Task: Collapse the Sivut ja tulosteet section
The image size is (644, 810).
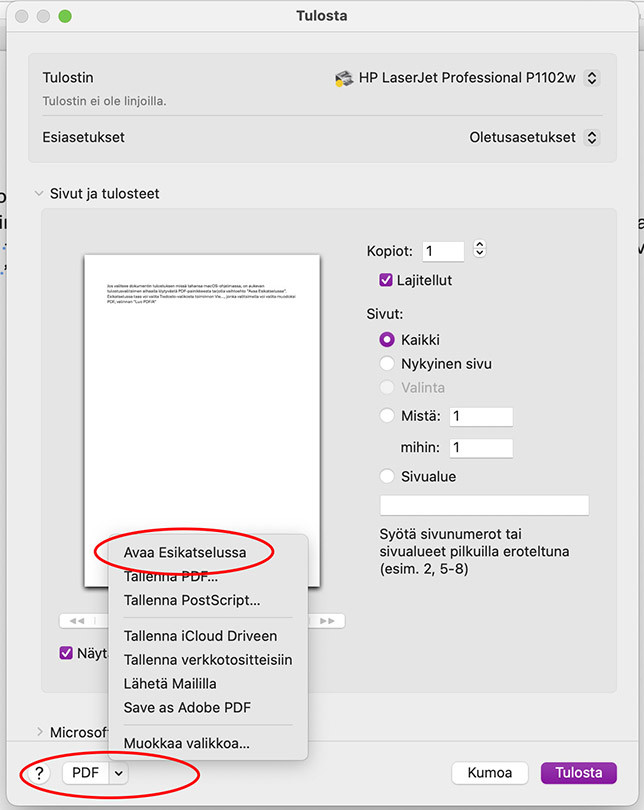Action: [39, 194]
